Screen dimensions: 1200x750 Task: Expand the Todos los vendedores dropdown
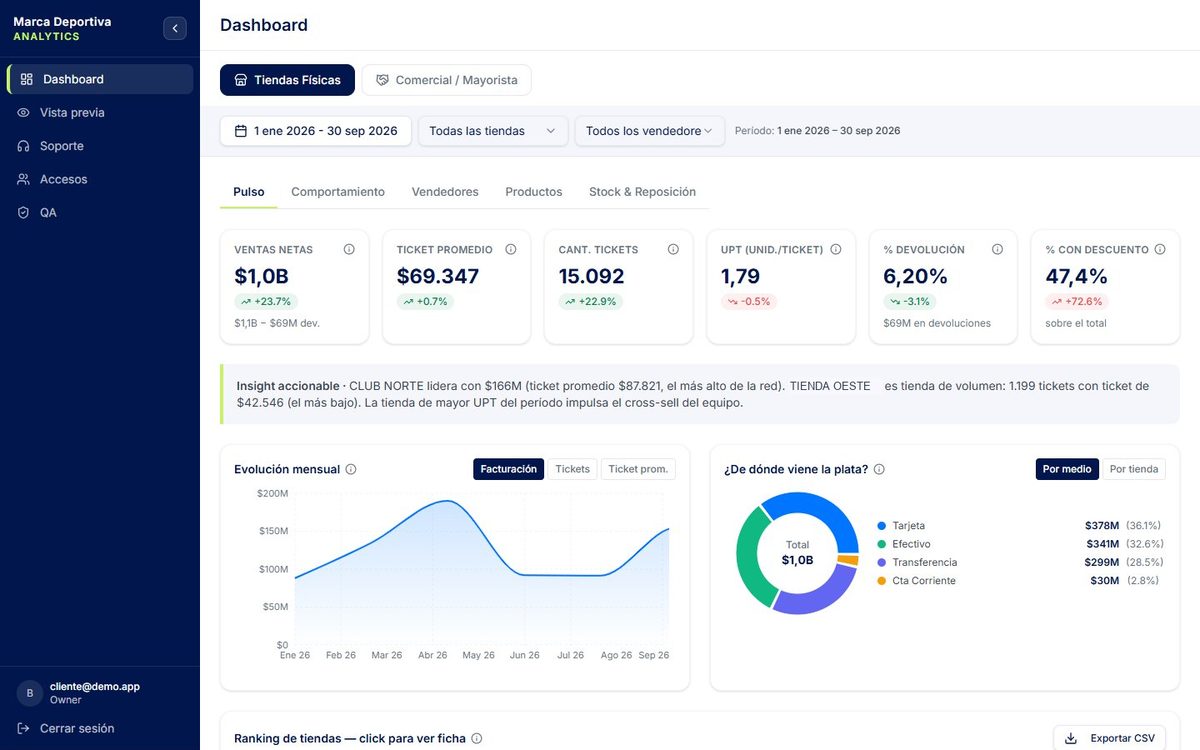pyautogui.click(x=650, y=131)
